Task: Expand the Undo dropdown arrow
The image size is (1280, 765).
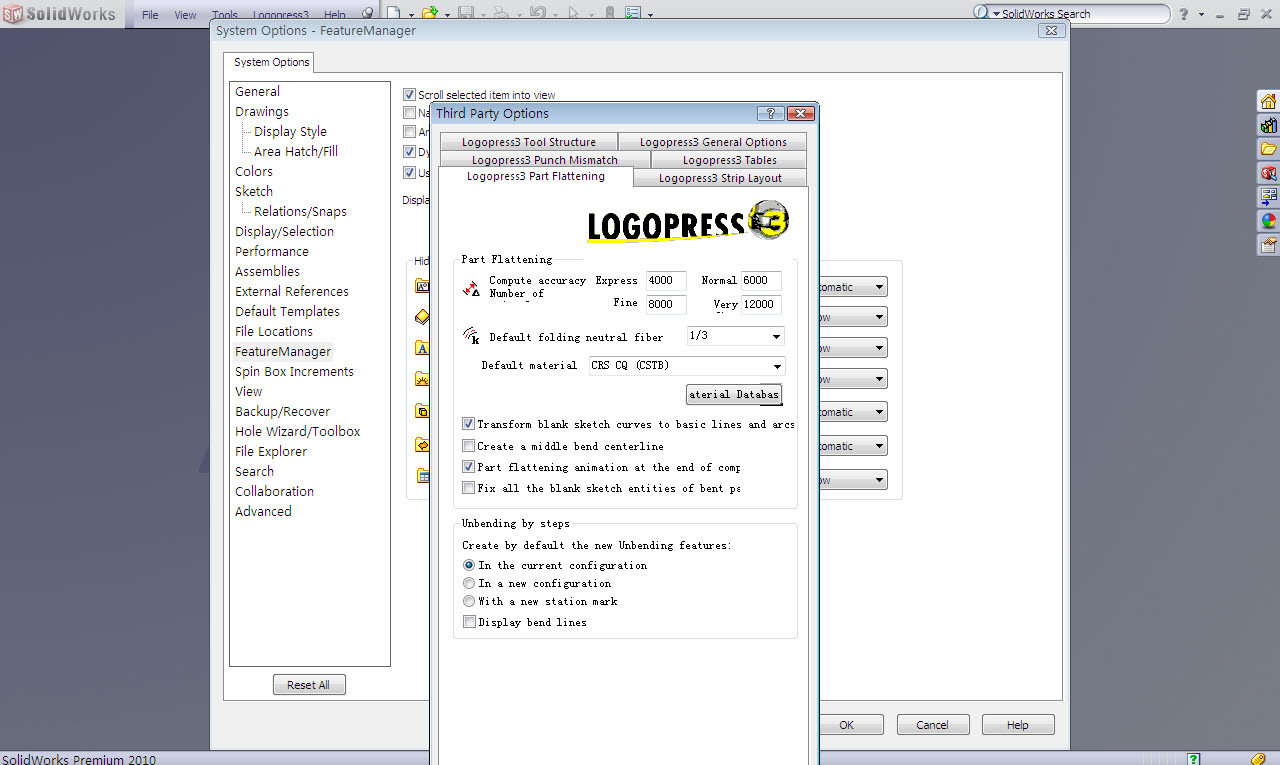Action: pyautogui.click(x=554, y=14)
